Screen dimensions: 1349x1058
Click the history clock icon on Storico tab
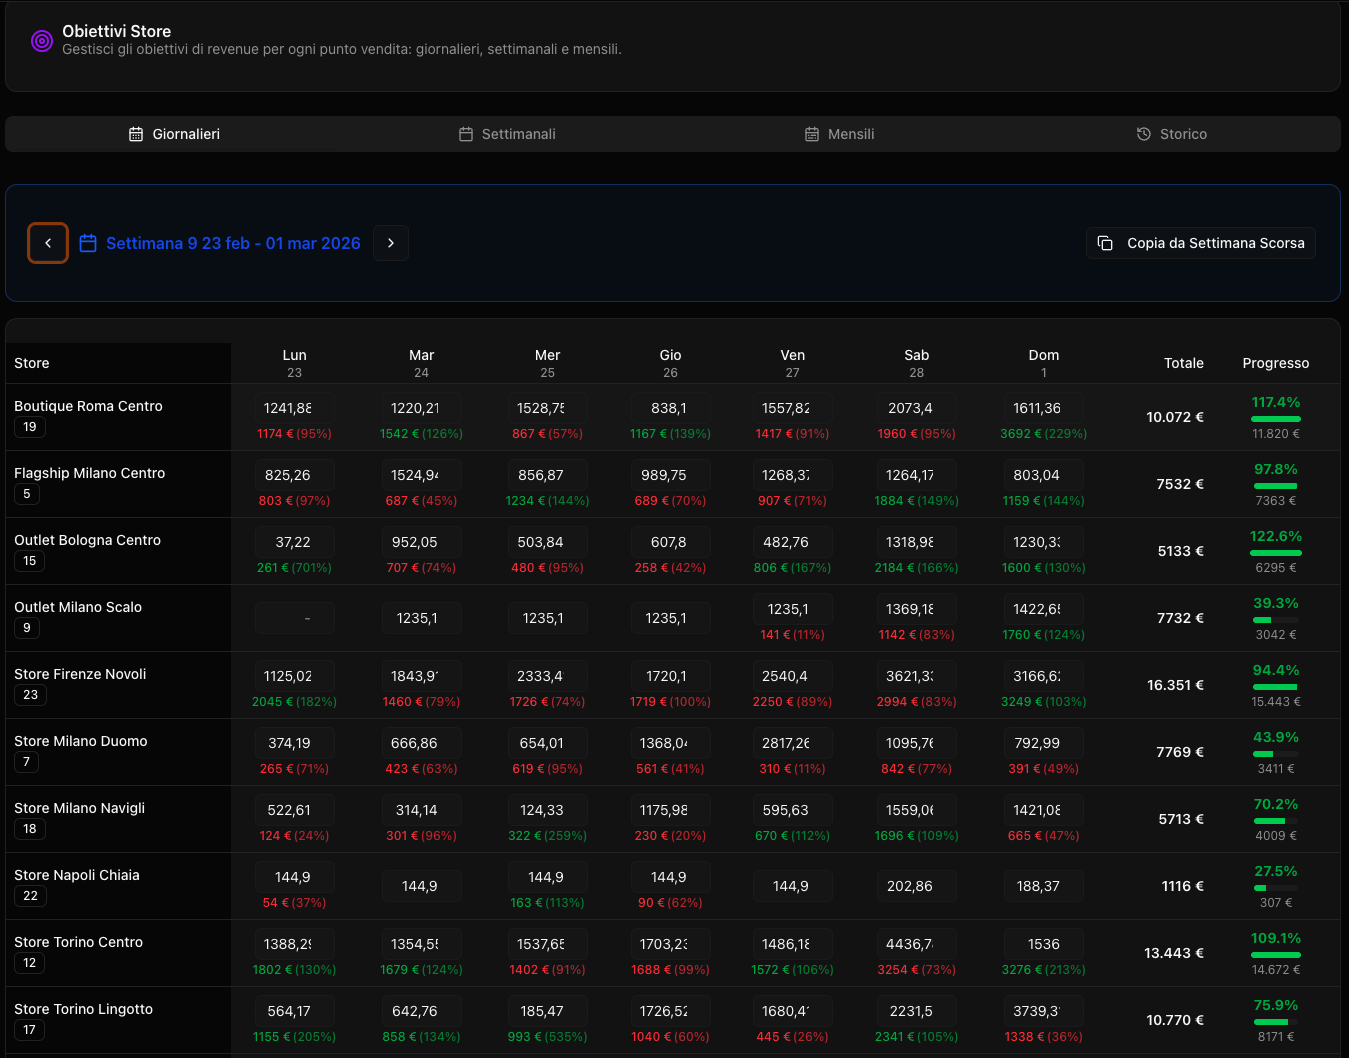click(x=1144, y=134)
